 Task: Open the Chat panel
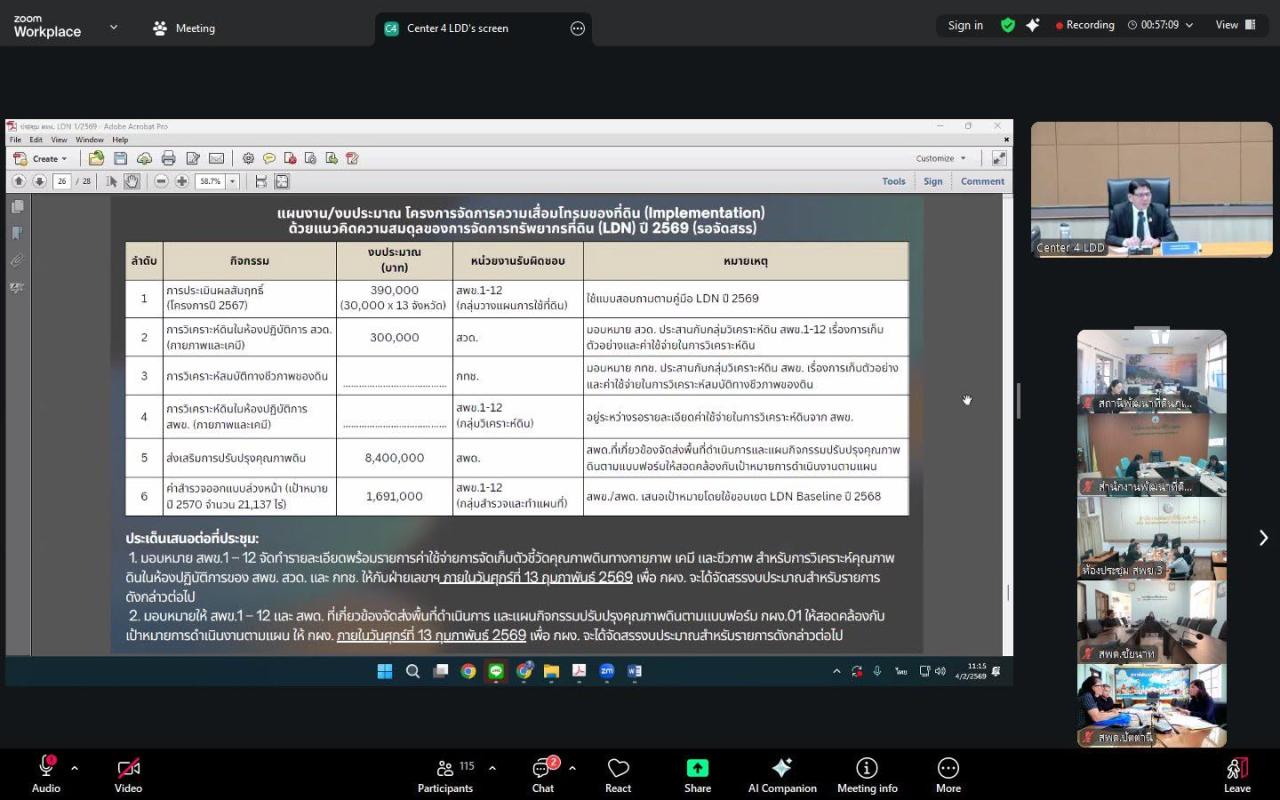543,774
